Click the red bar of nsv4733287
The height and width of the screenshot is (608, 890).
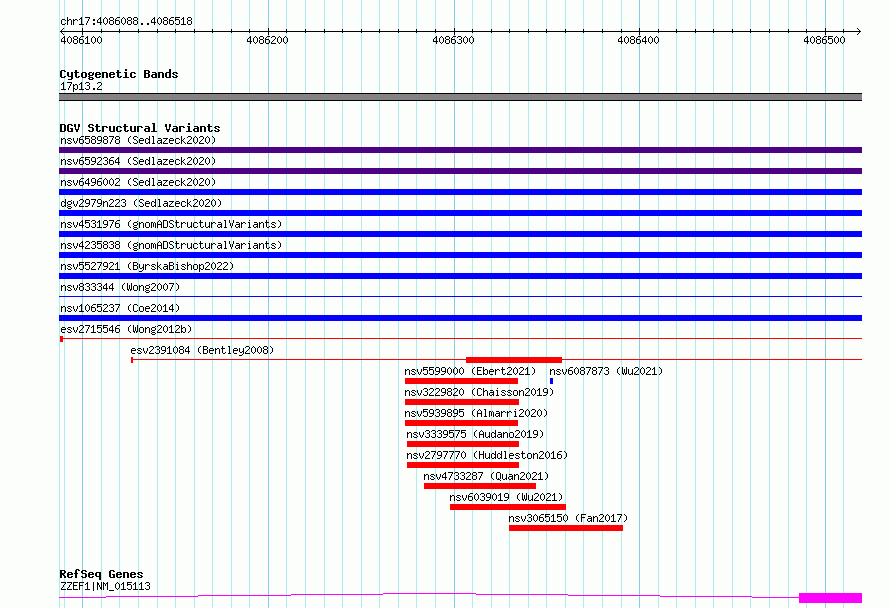tap(480, 486)
